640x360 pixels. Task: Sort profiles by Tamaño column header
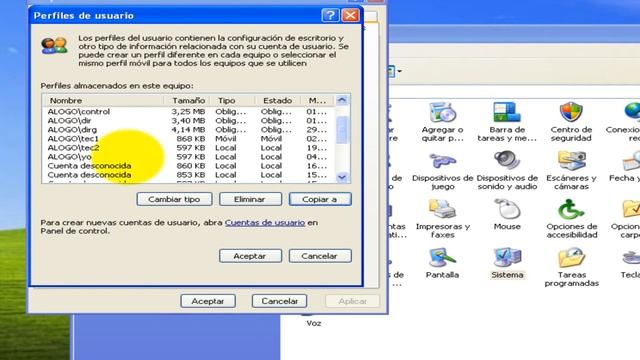pyautogui.click(x=187, y=100)
